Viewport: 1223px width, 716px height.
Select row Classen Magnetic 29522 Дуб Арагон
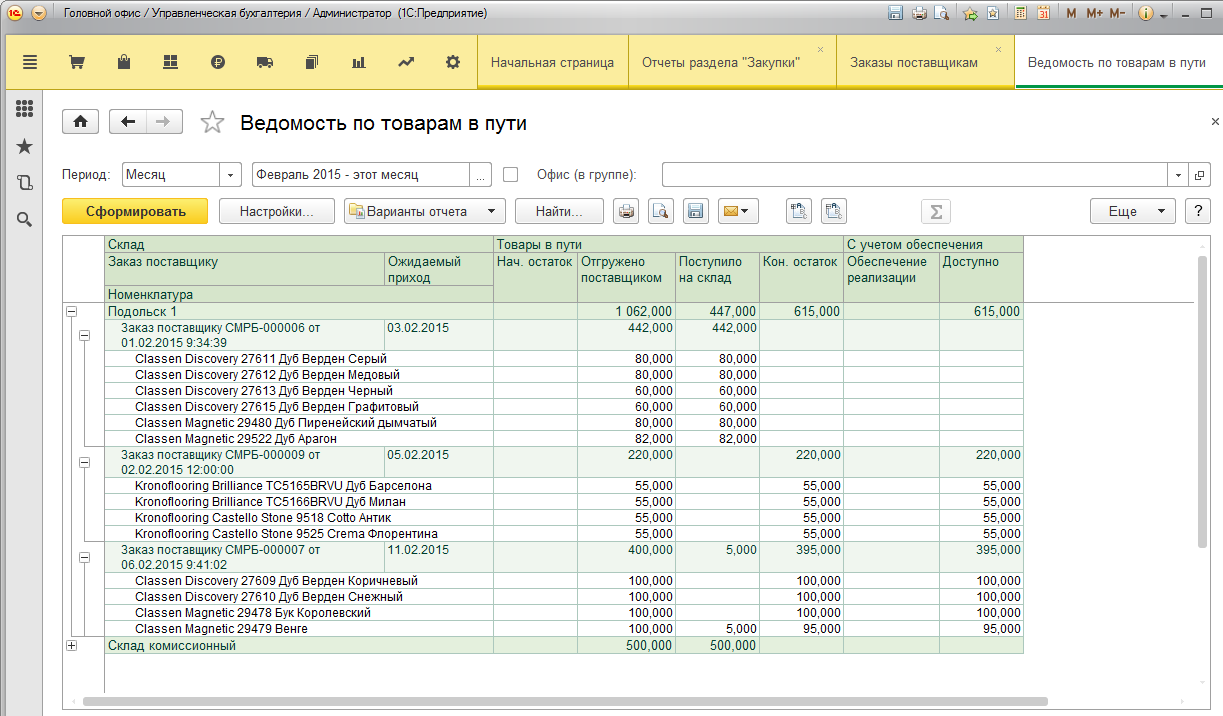tap(564, 439)
